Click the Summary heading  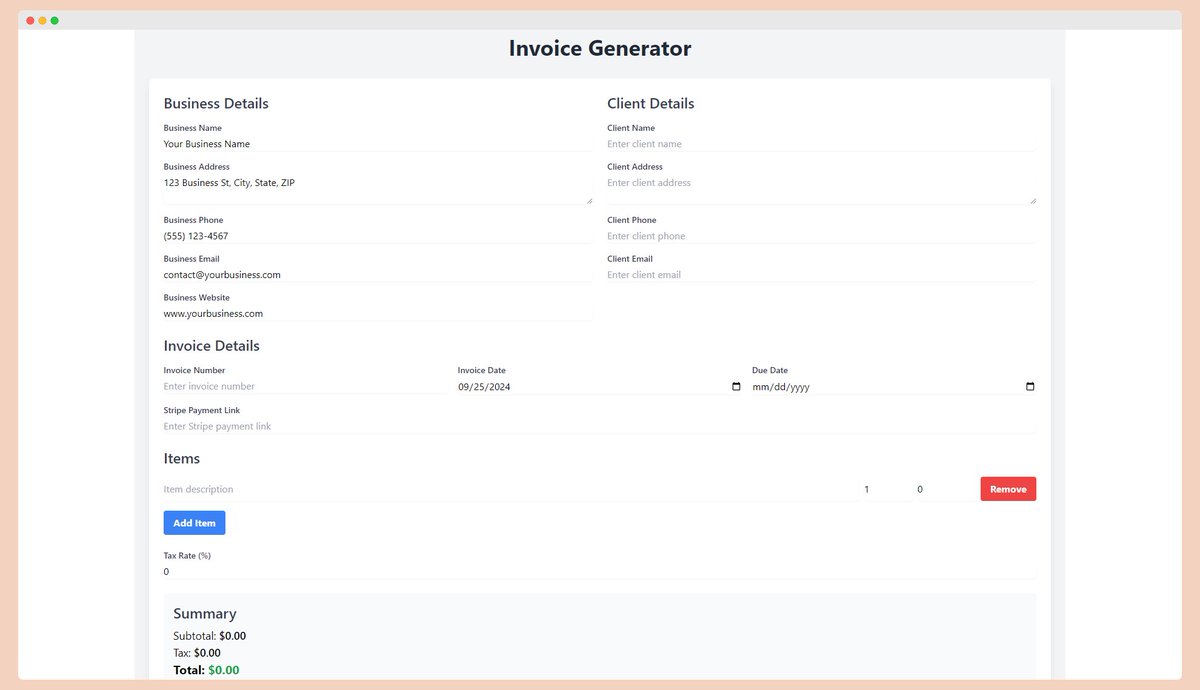205,614
